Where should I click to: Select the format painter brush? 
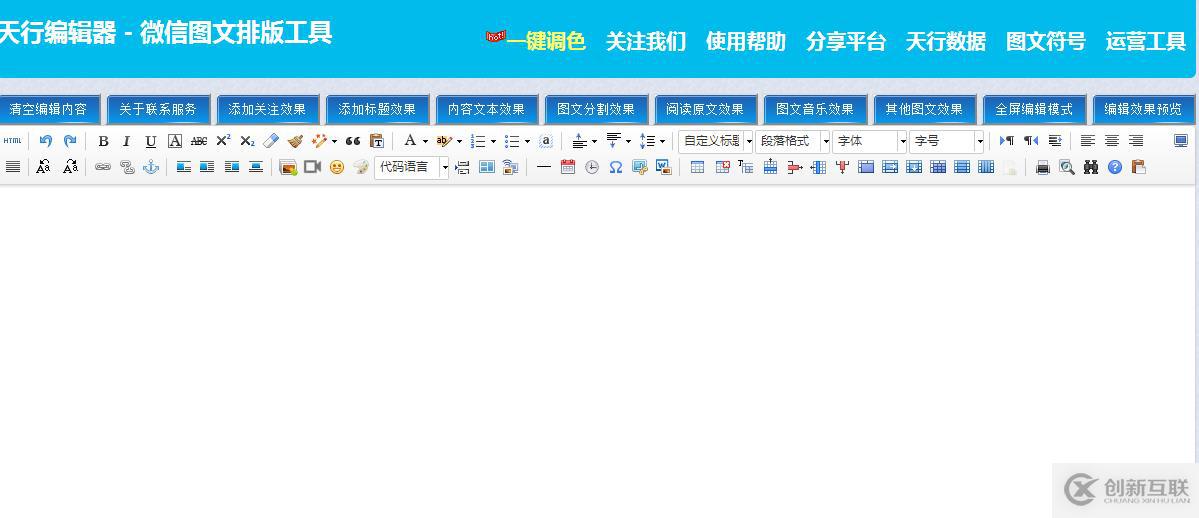point(295,141)
